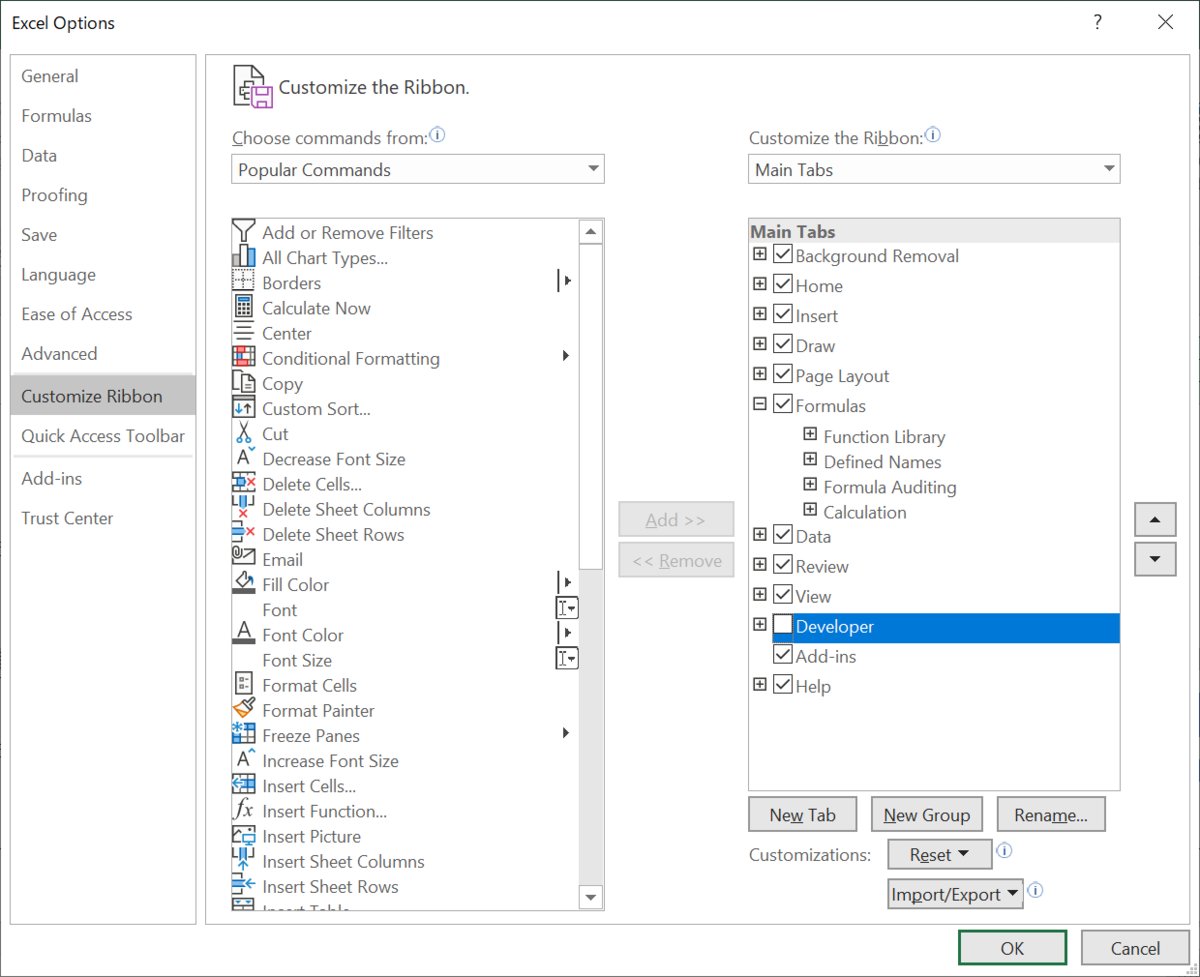Screen dimensions: 1200x977
Task: Click the Conditional Formatting icon
Action: [244, 358]
